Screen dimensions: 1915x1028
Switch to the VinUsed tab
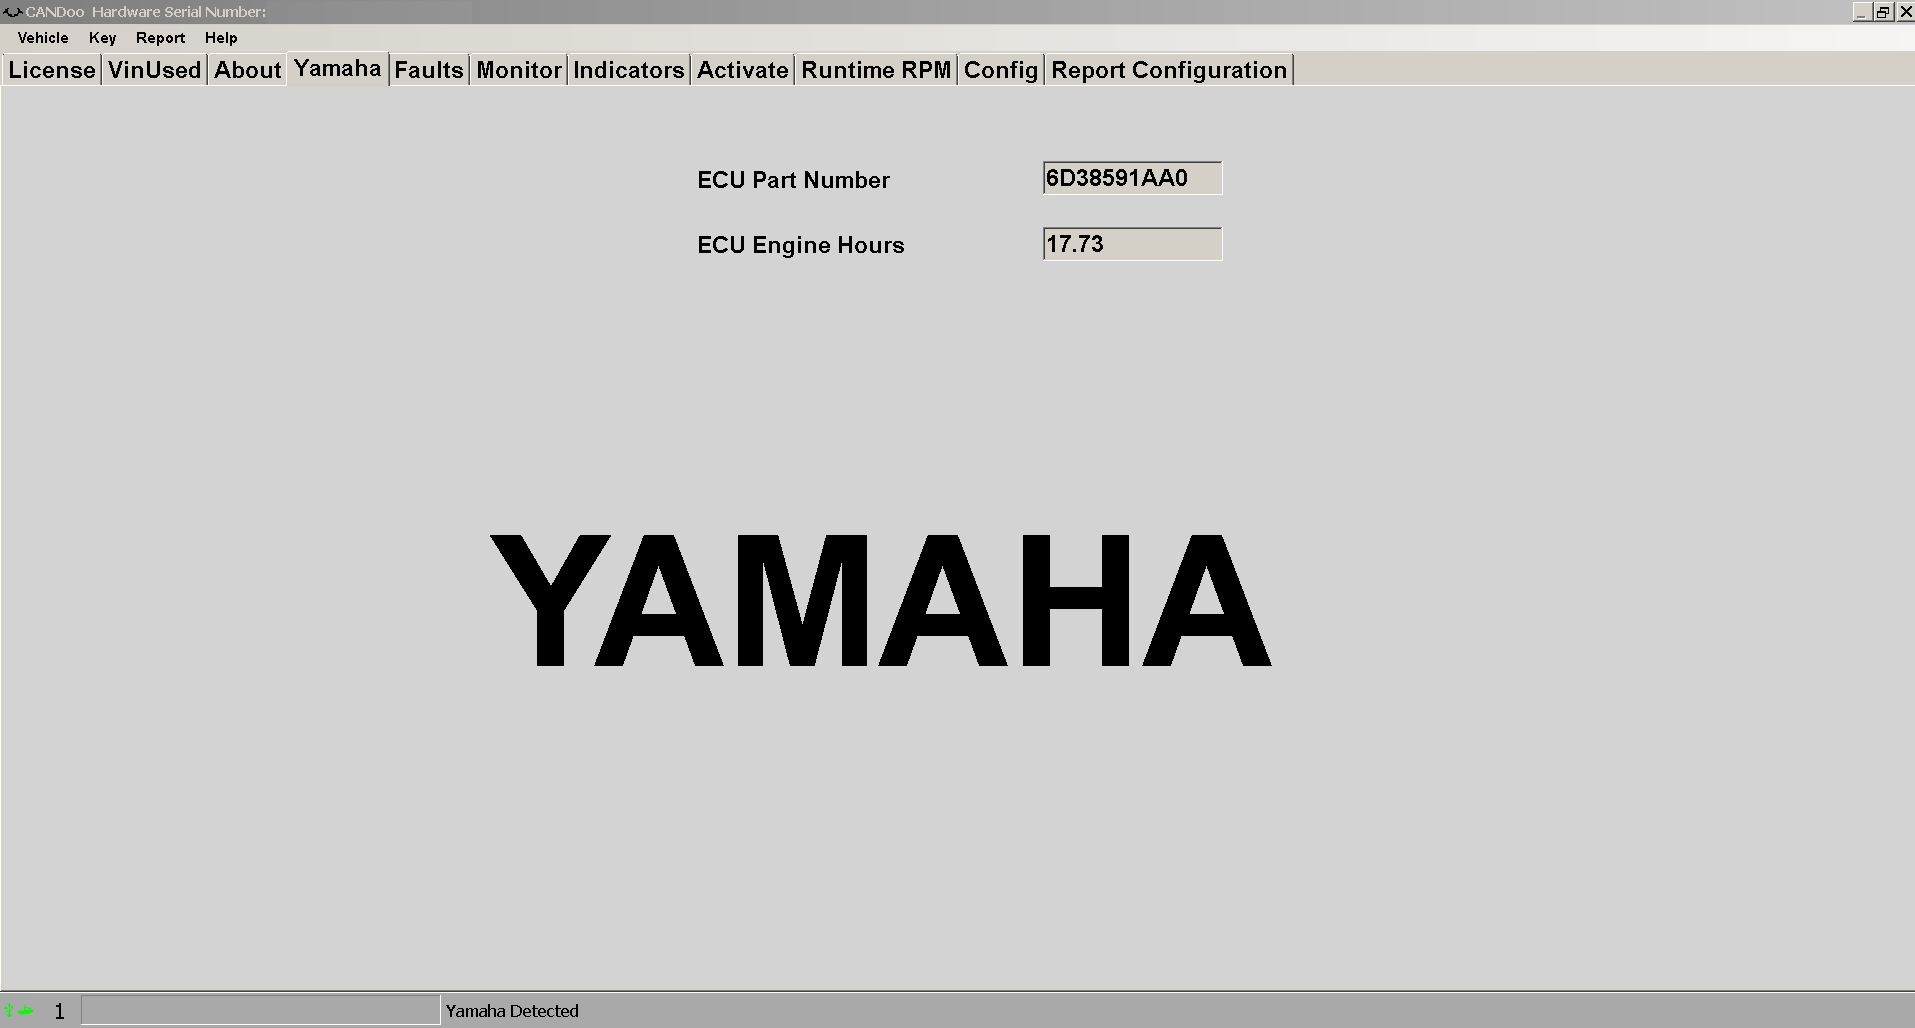pos(155,70)
